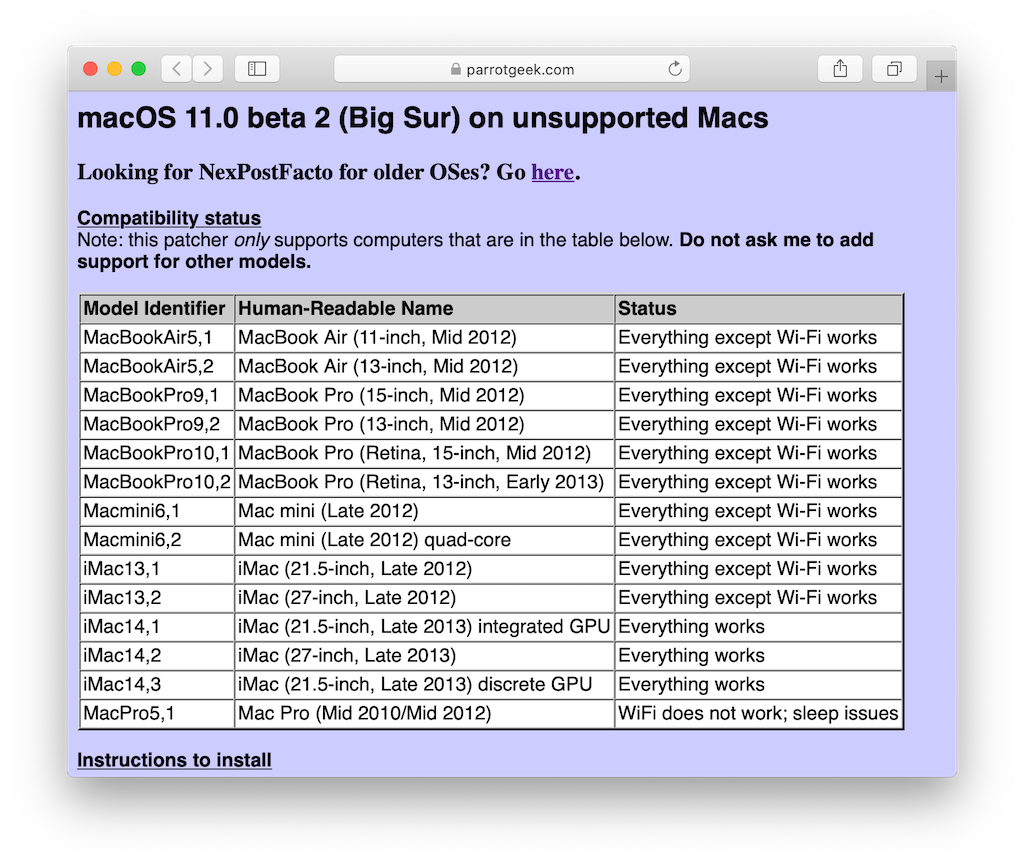The height and width of the screenshot is (866, 1024).
Task: Click the green zoom window button
Action: (138, 69)
